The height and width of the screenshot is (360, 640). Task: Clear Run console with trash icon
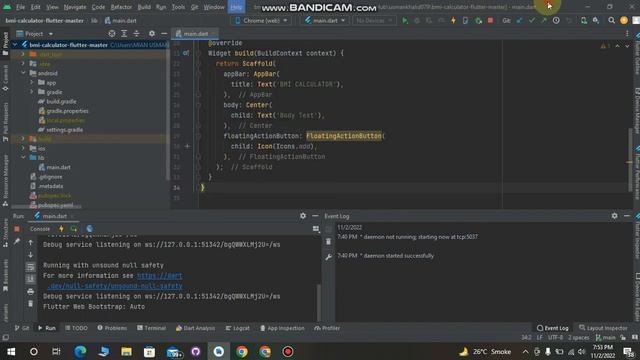(x=31, y=304)
